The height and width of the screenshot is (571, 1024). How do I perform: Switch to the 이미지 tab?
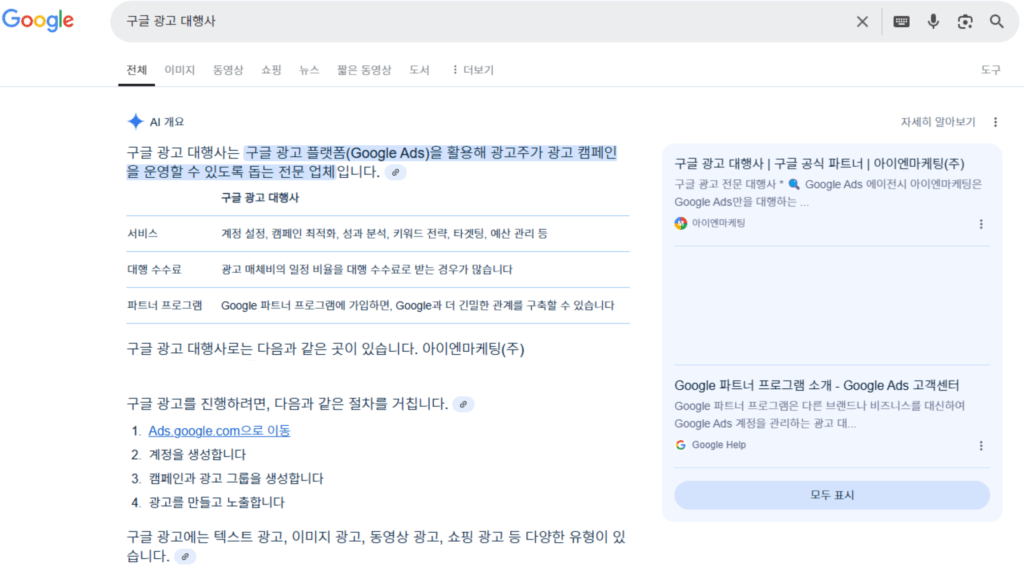[180, 70]
